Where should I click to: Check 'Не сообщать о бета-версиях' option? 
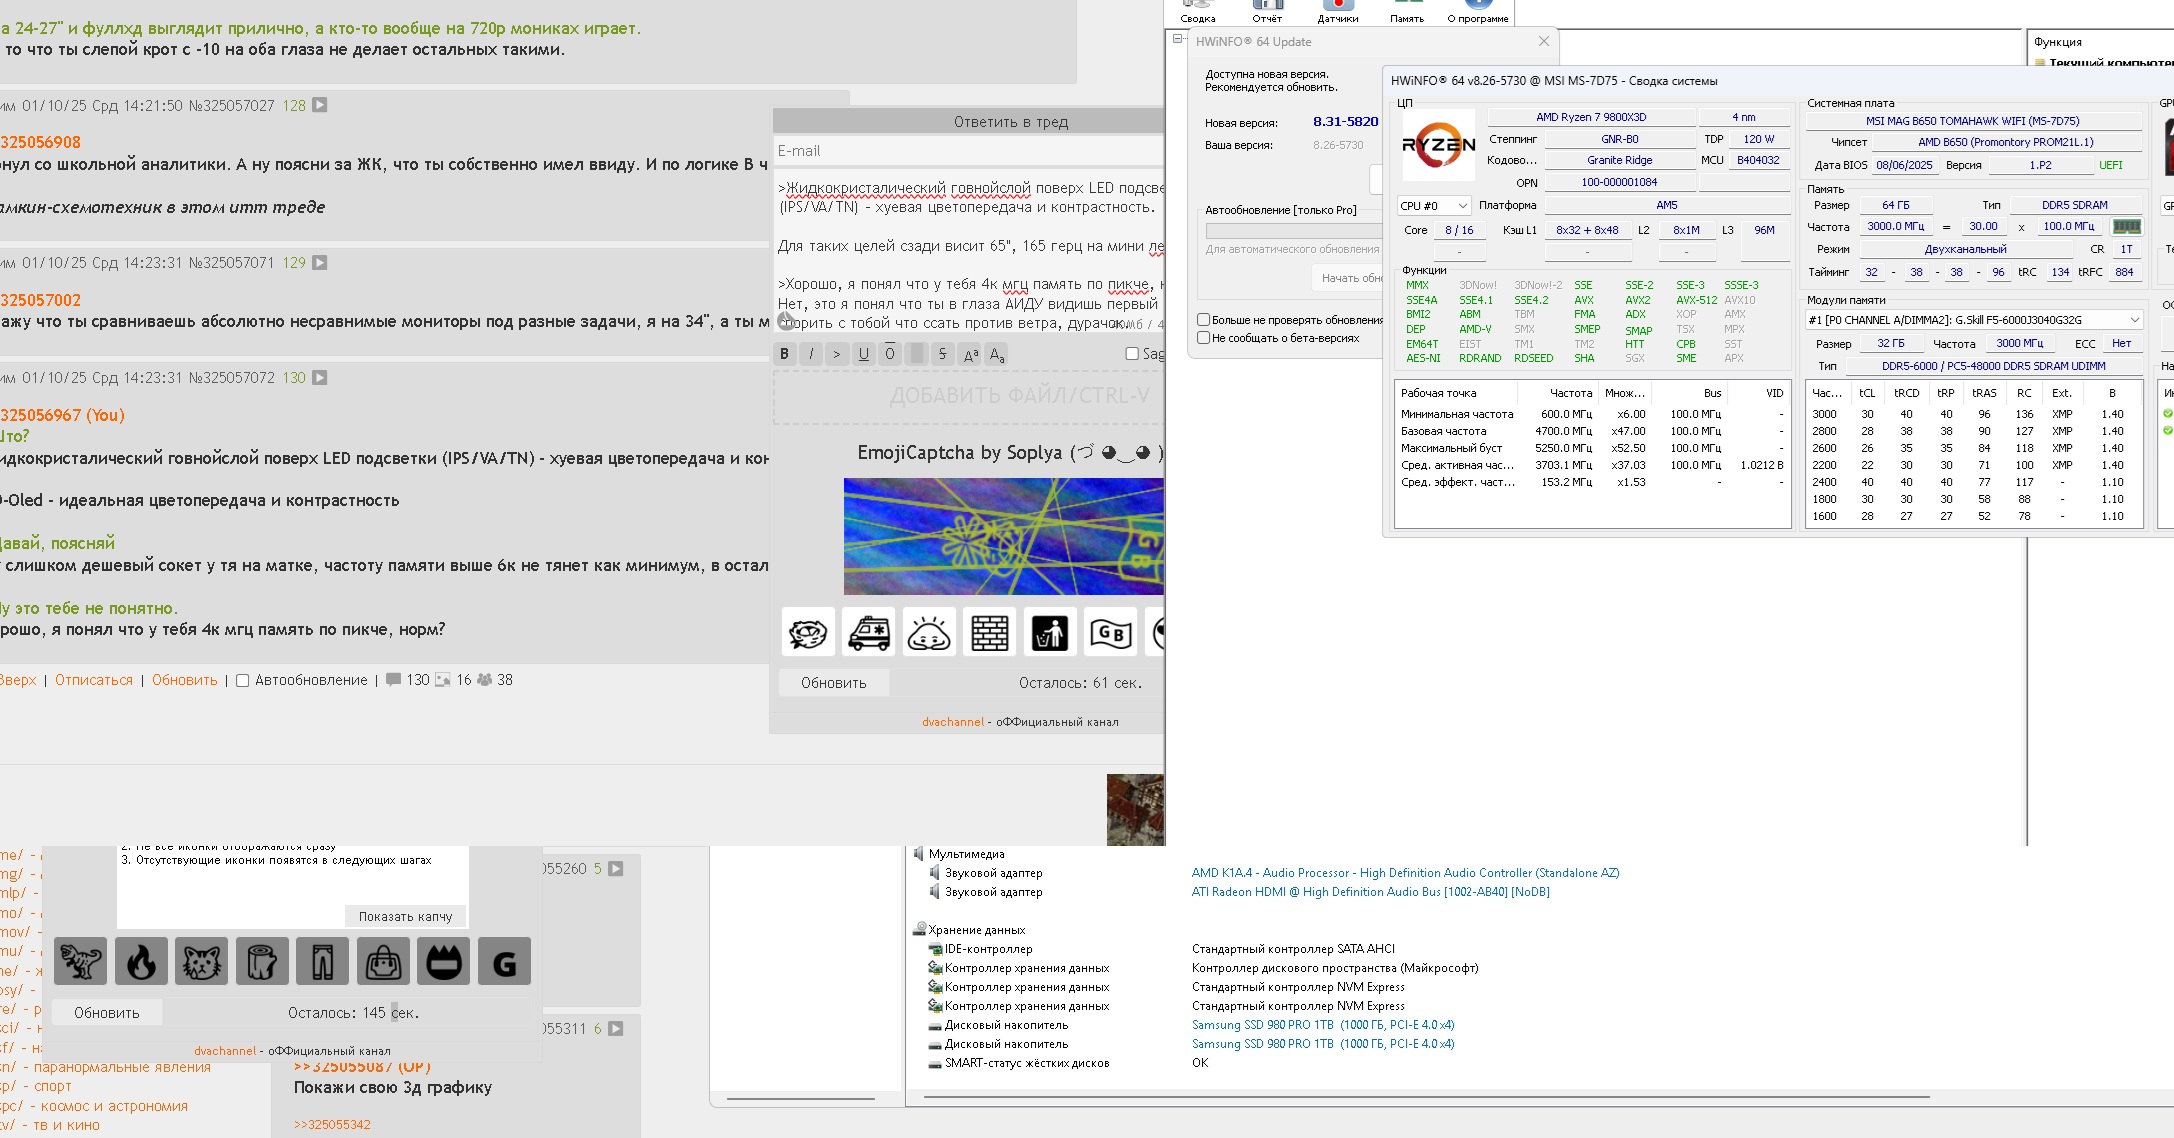(x=1204, y=338)
